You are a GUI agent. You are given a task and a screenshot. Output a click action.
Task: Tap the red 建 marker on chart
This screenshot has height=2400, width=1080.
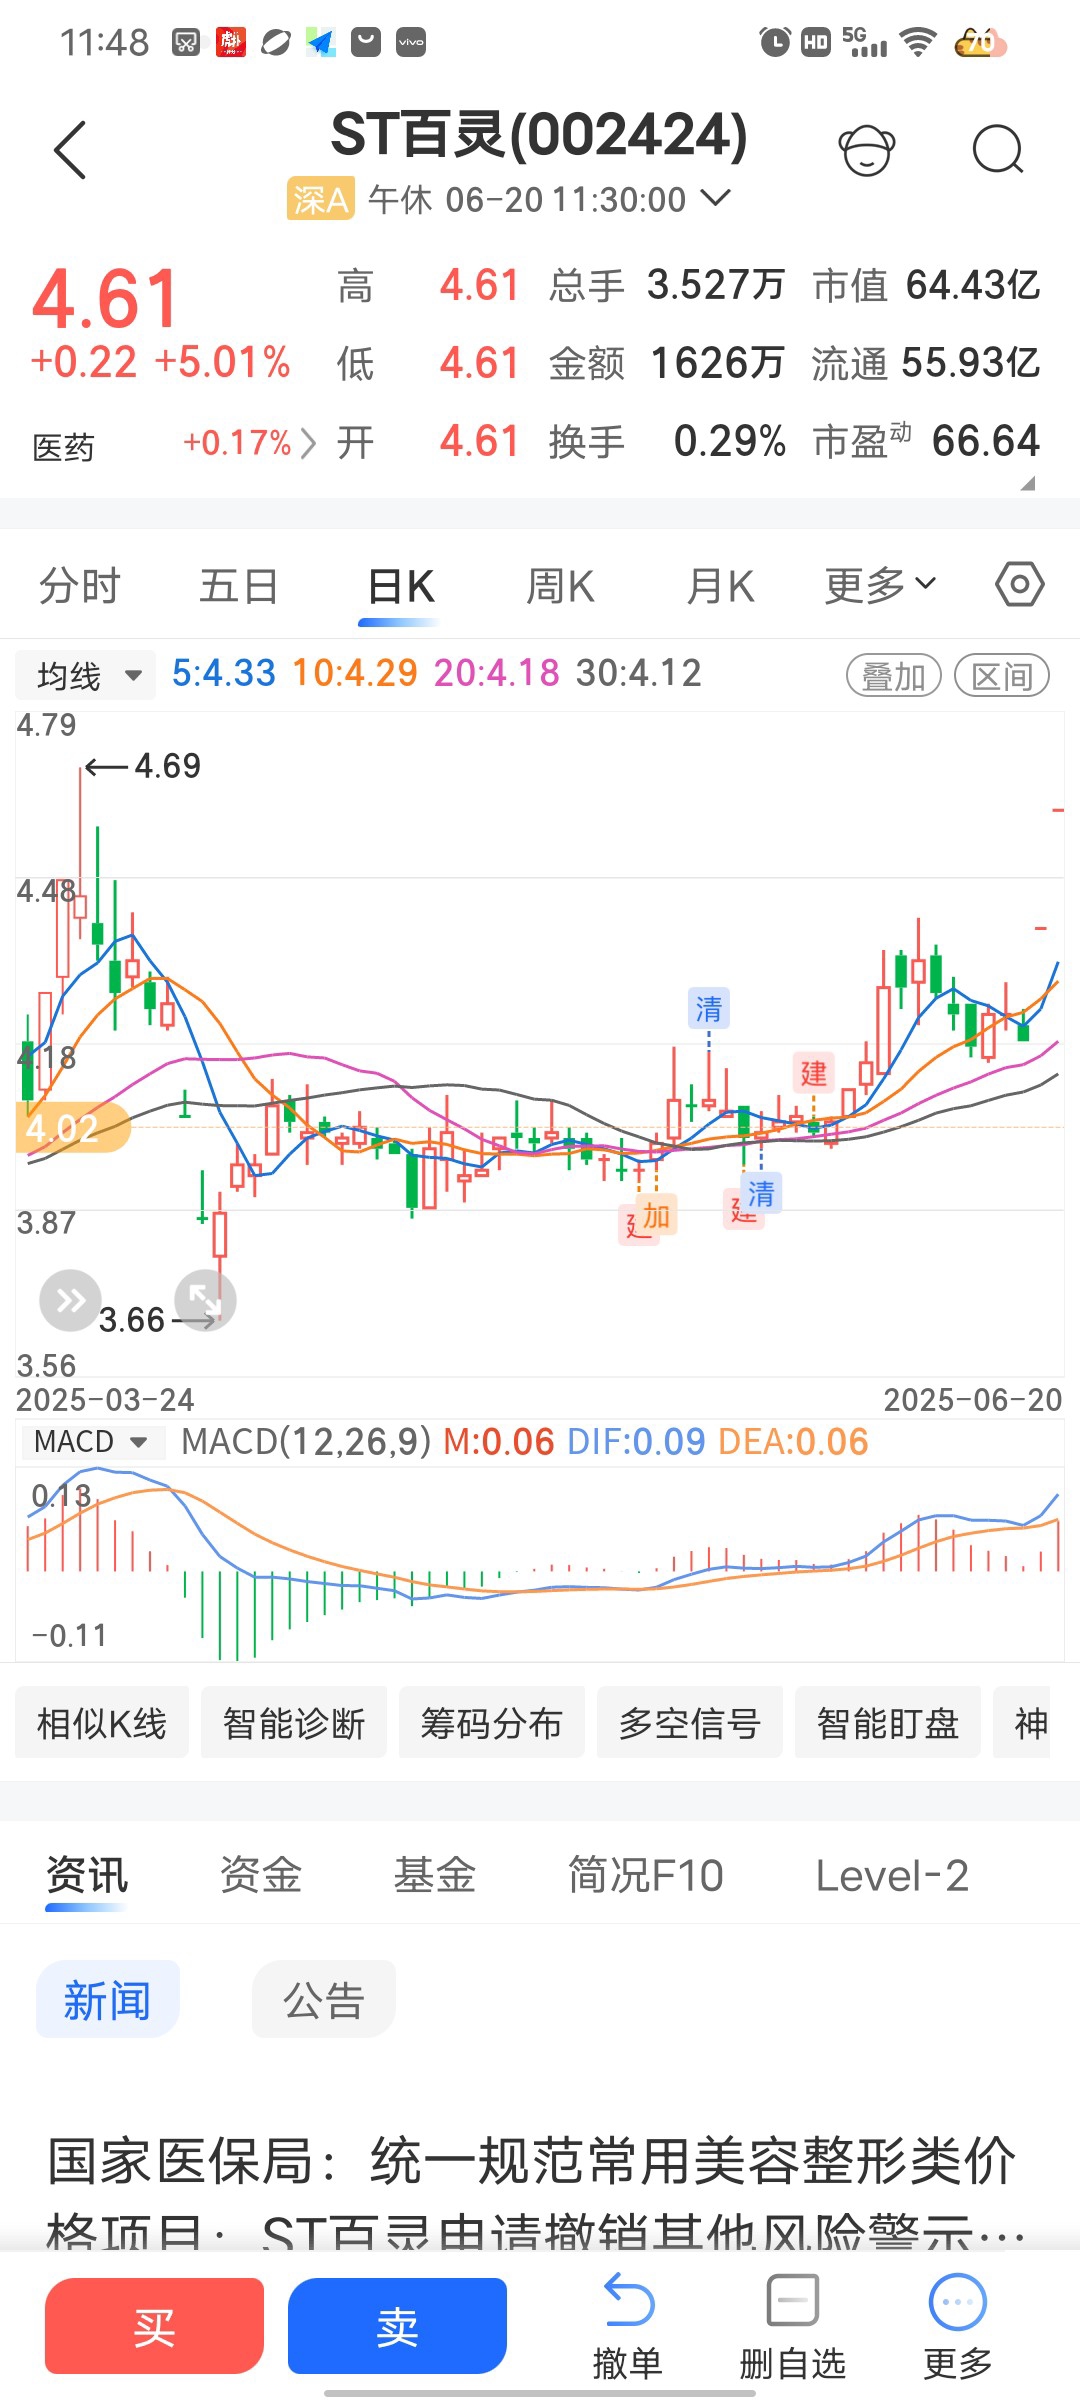tap(814, 1073)
